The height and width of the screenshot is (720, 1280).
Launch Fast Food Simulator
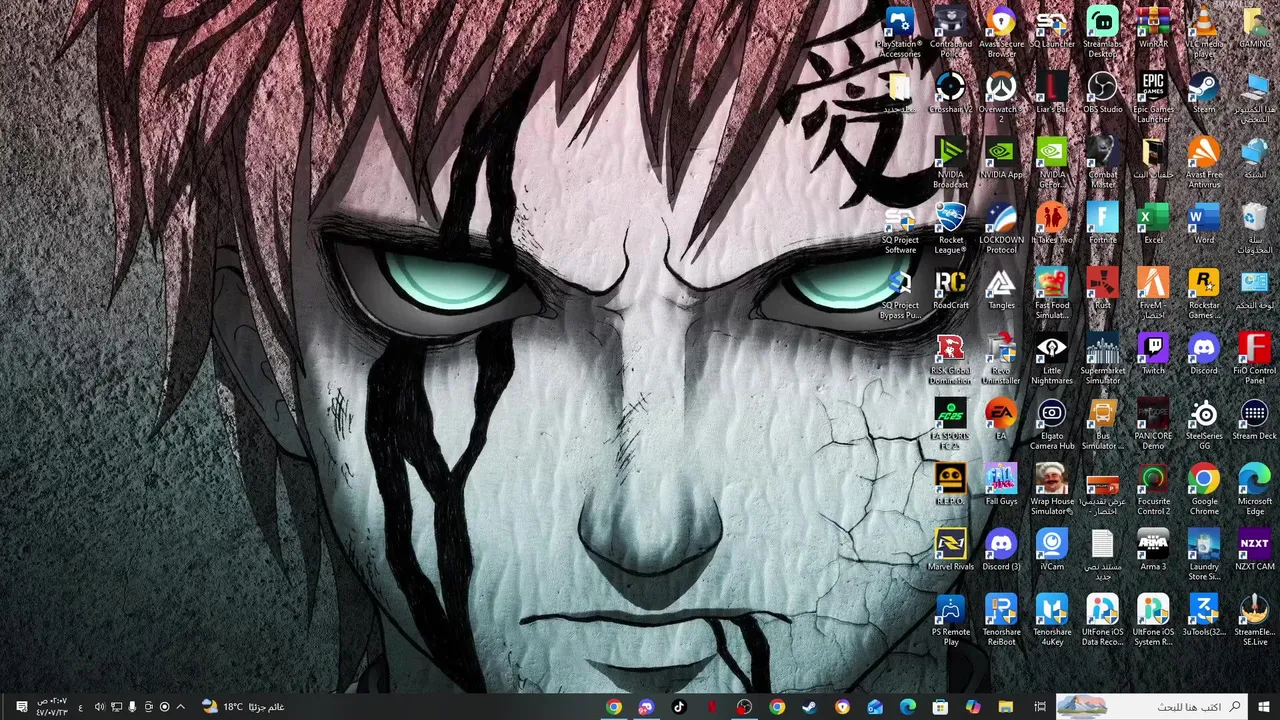1052,294
